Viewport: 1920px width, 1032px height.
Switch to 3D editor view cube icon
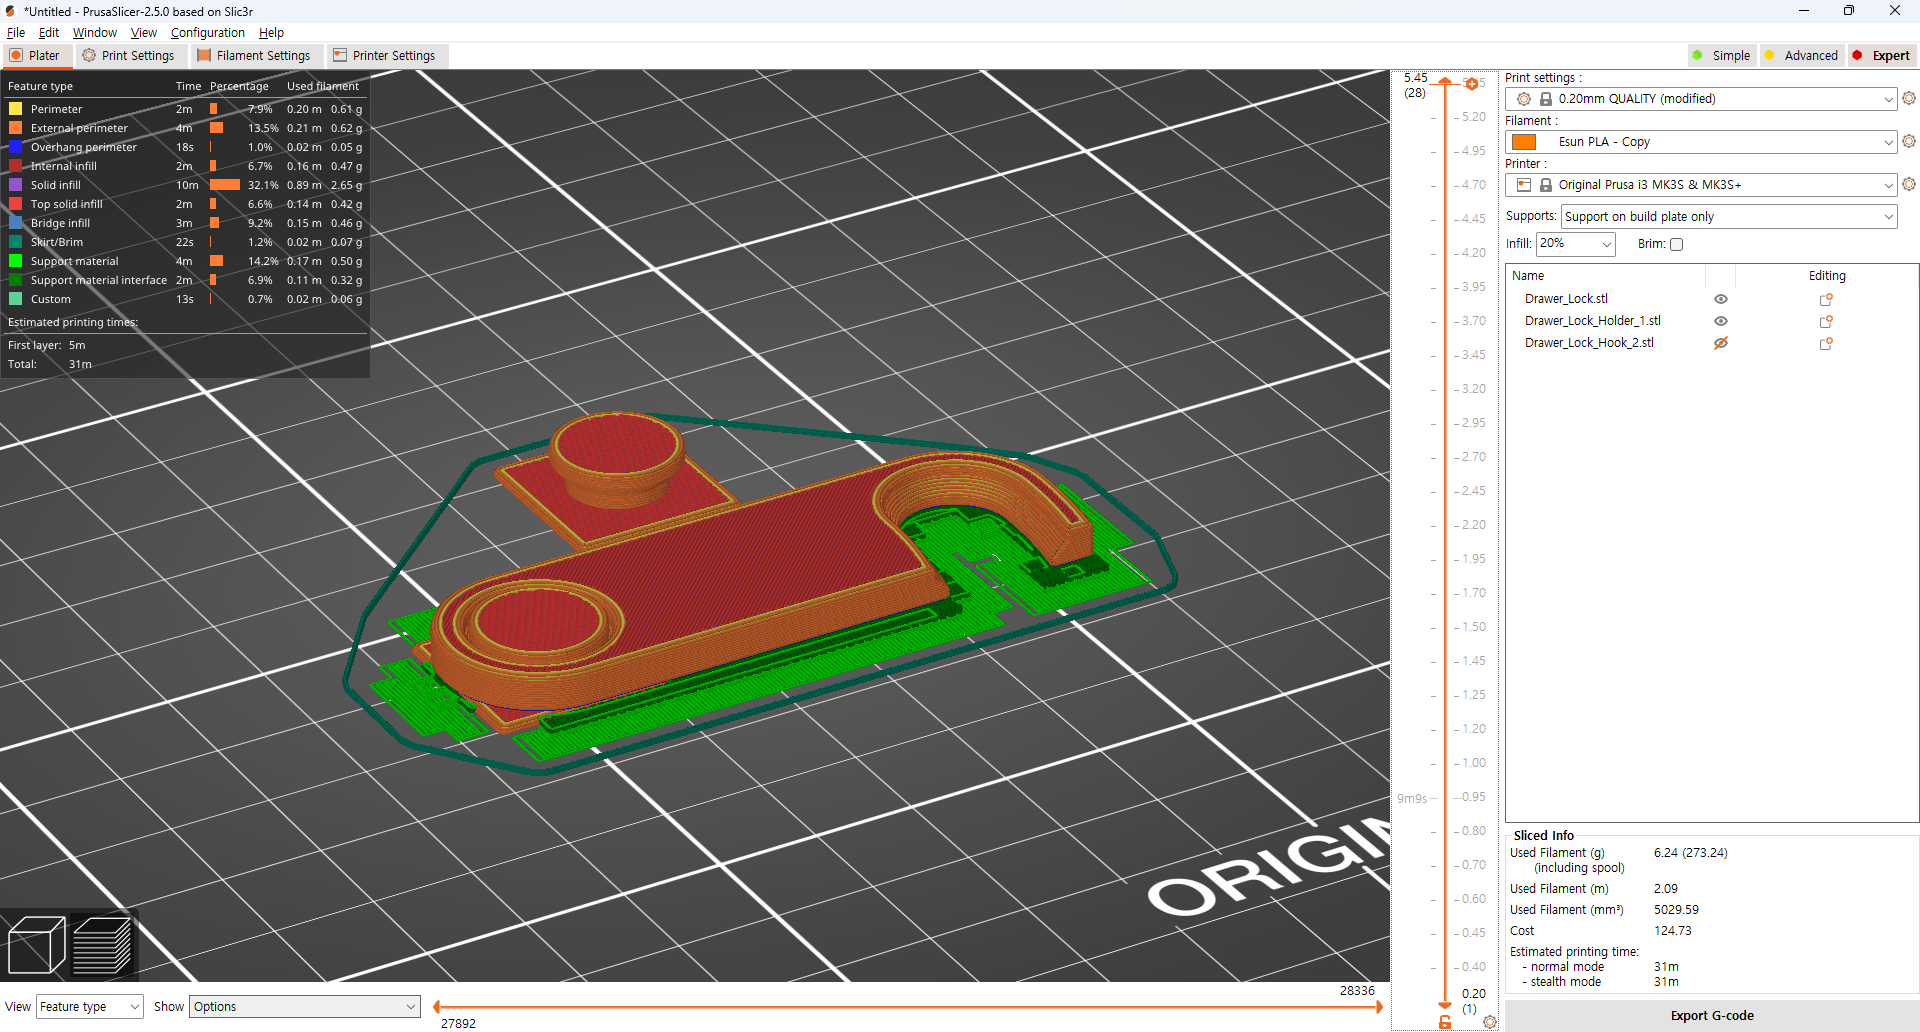[x=36, y=944]
